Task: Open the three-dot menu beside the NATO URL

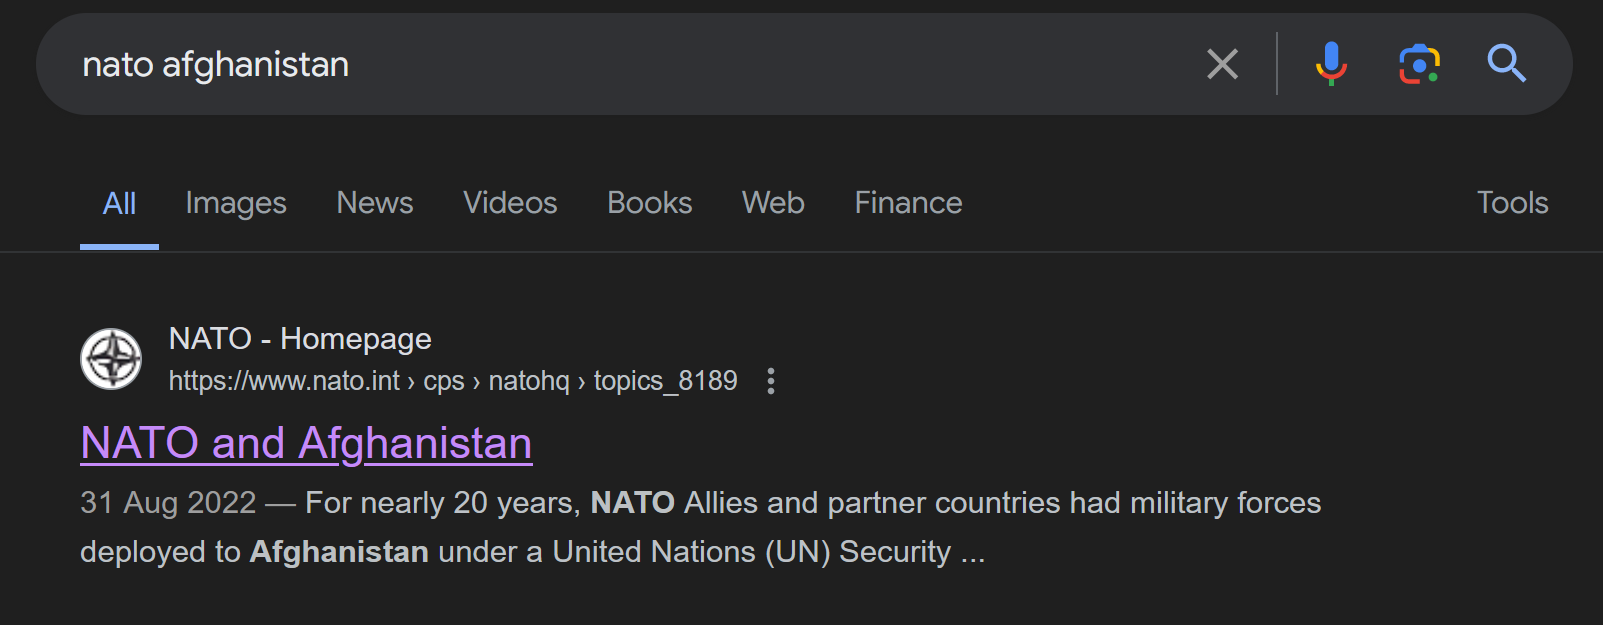Action: [770, 381]
